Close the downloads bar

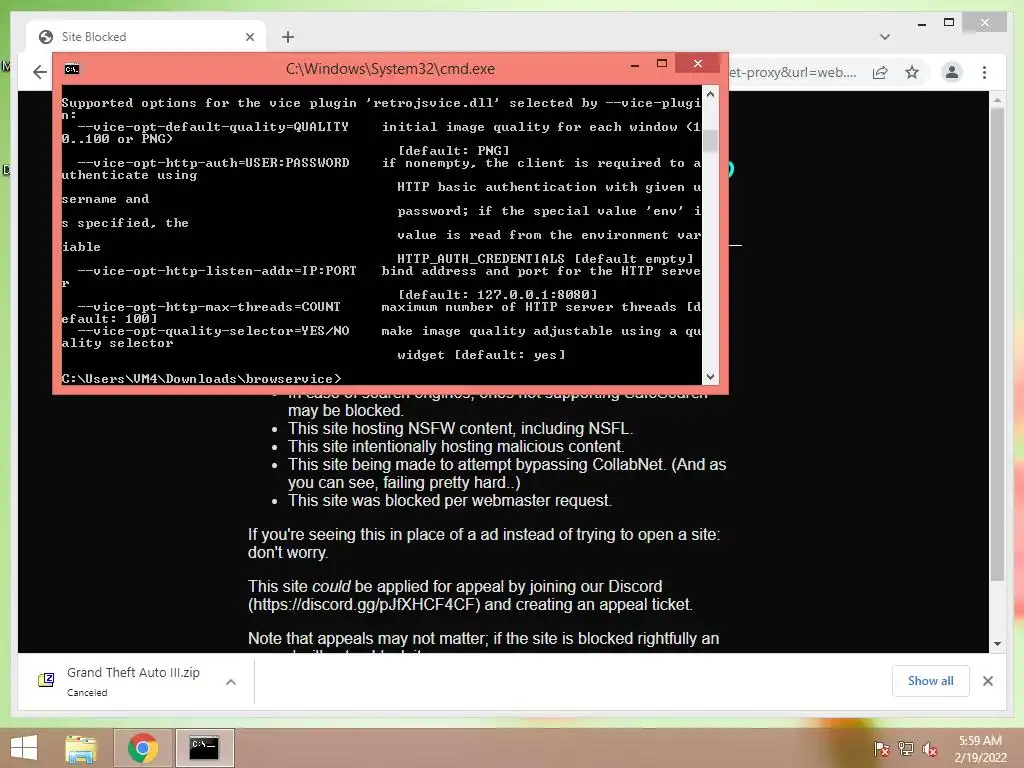(x=988, y=681)
